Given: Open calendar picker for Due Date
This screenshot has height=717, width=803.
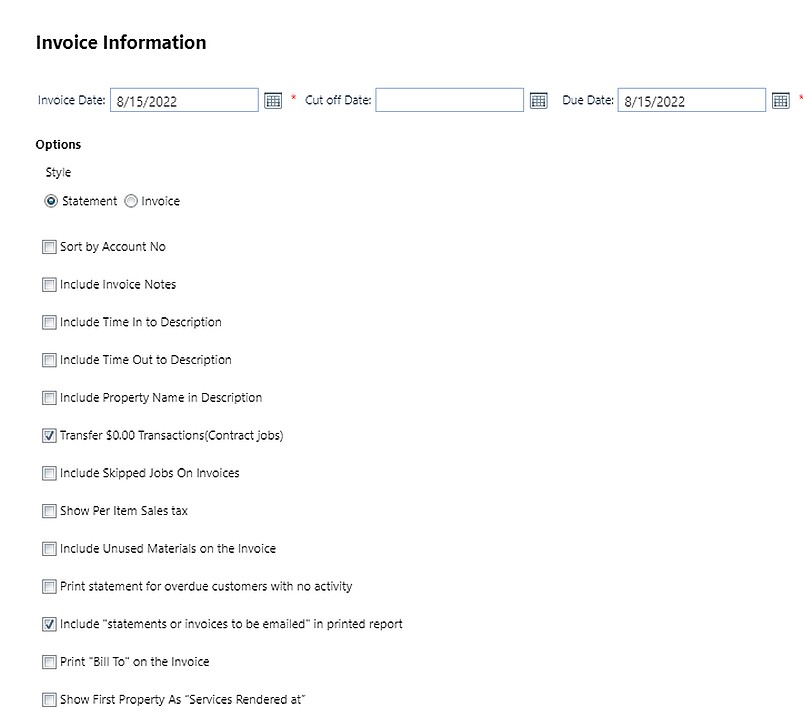Looking at the screenshot, I should (x=780, y=100).
